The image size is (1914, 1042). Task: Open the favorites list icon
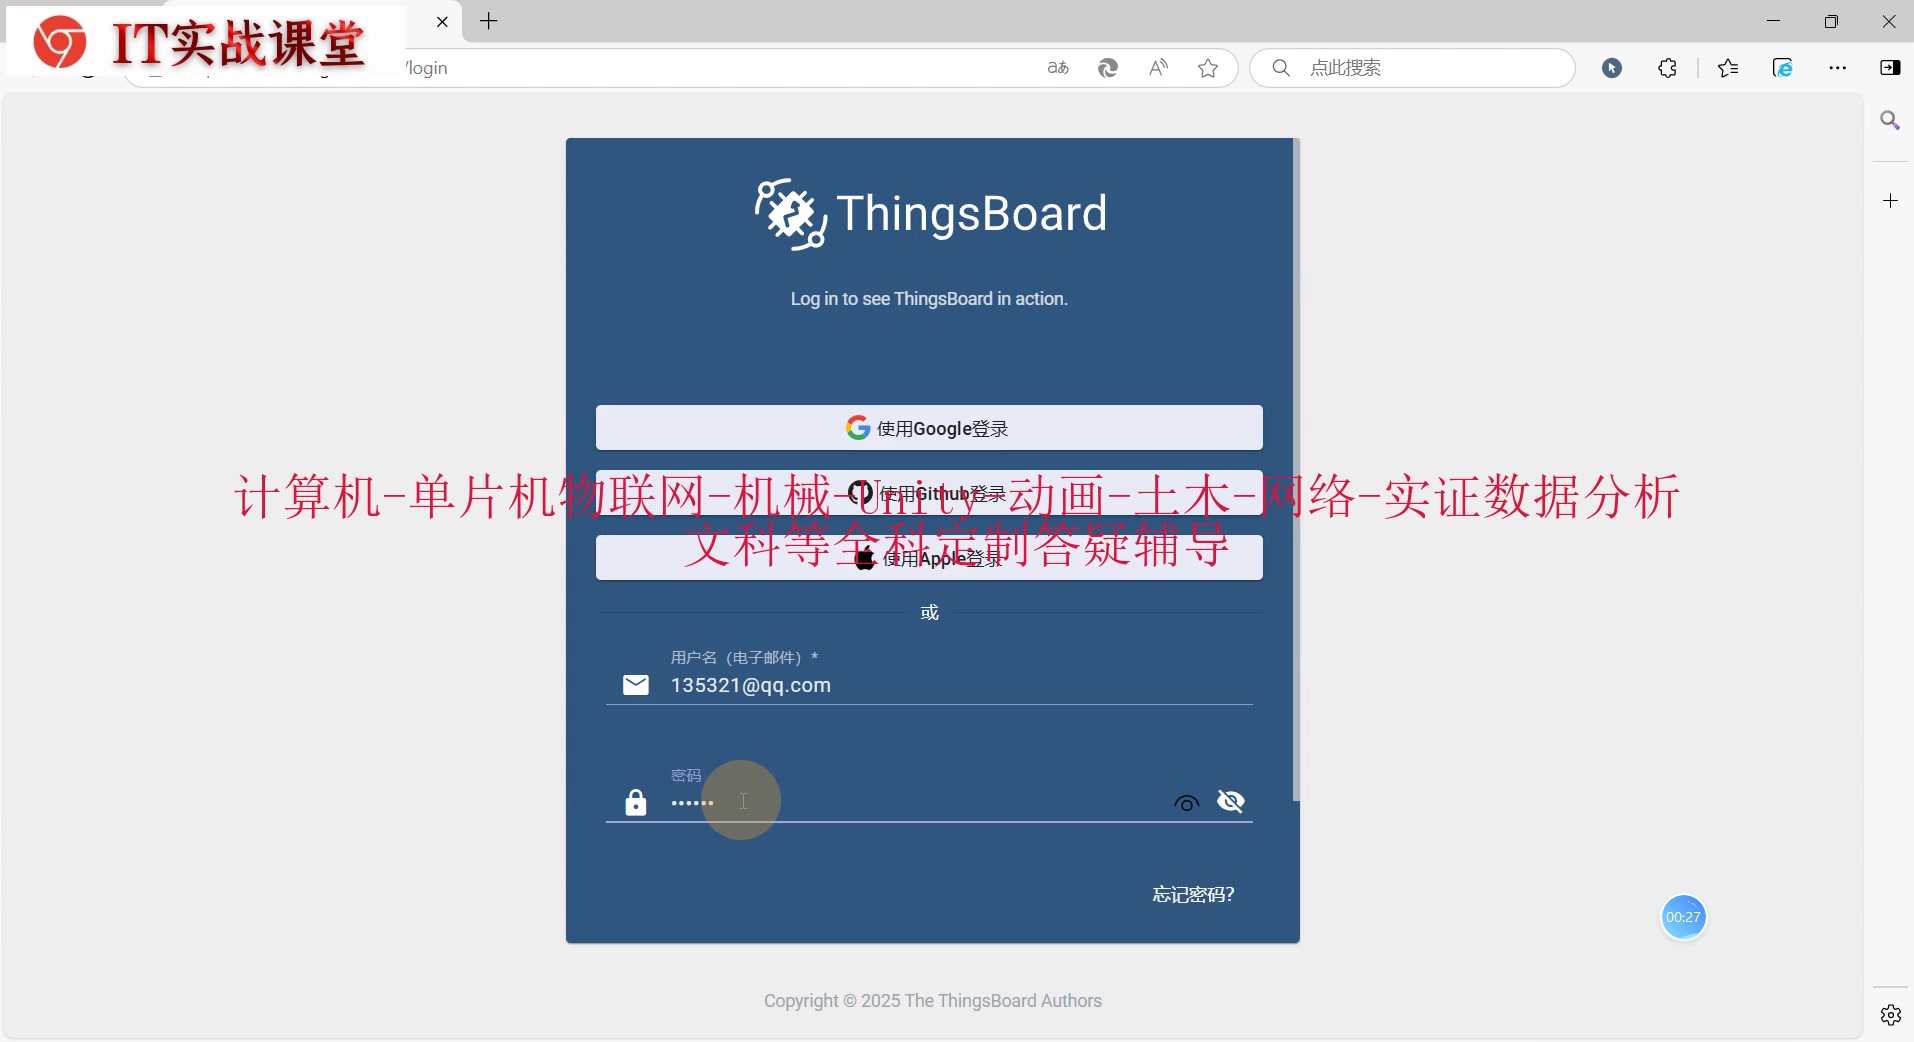[x=1728, y=68]
